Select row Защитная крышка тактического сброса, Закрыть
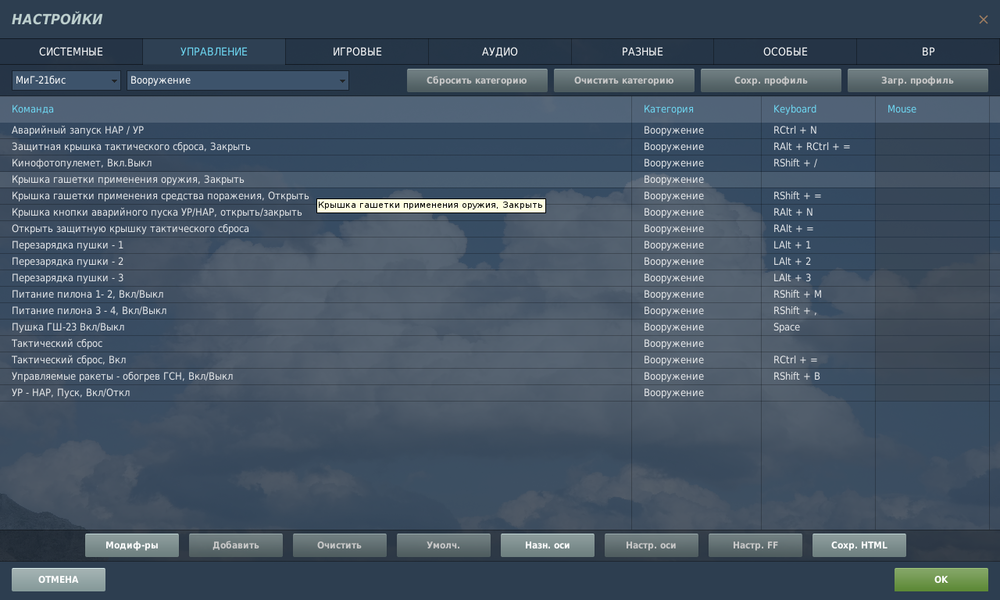This screenshot has height=600, width=1000. tap(495, 147)
